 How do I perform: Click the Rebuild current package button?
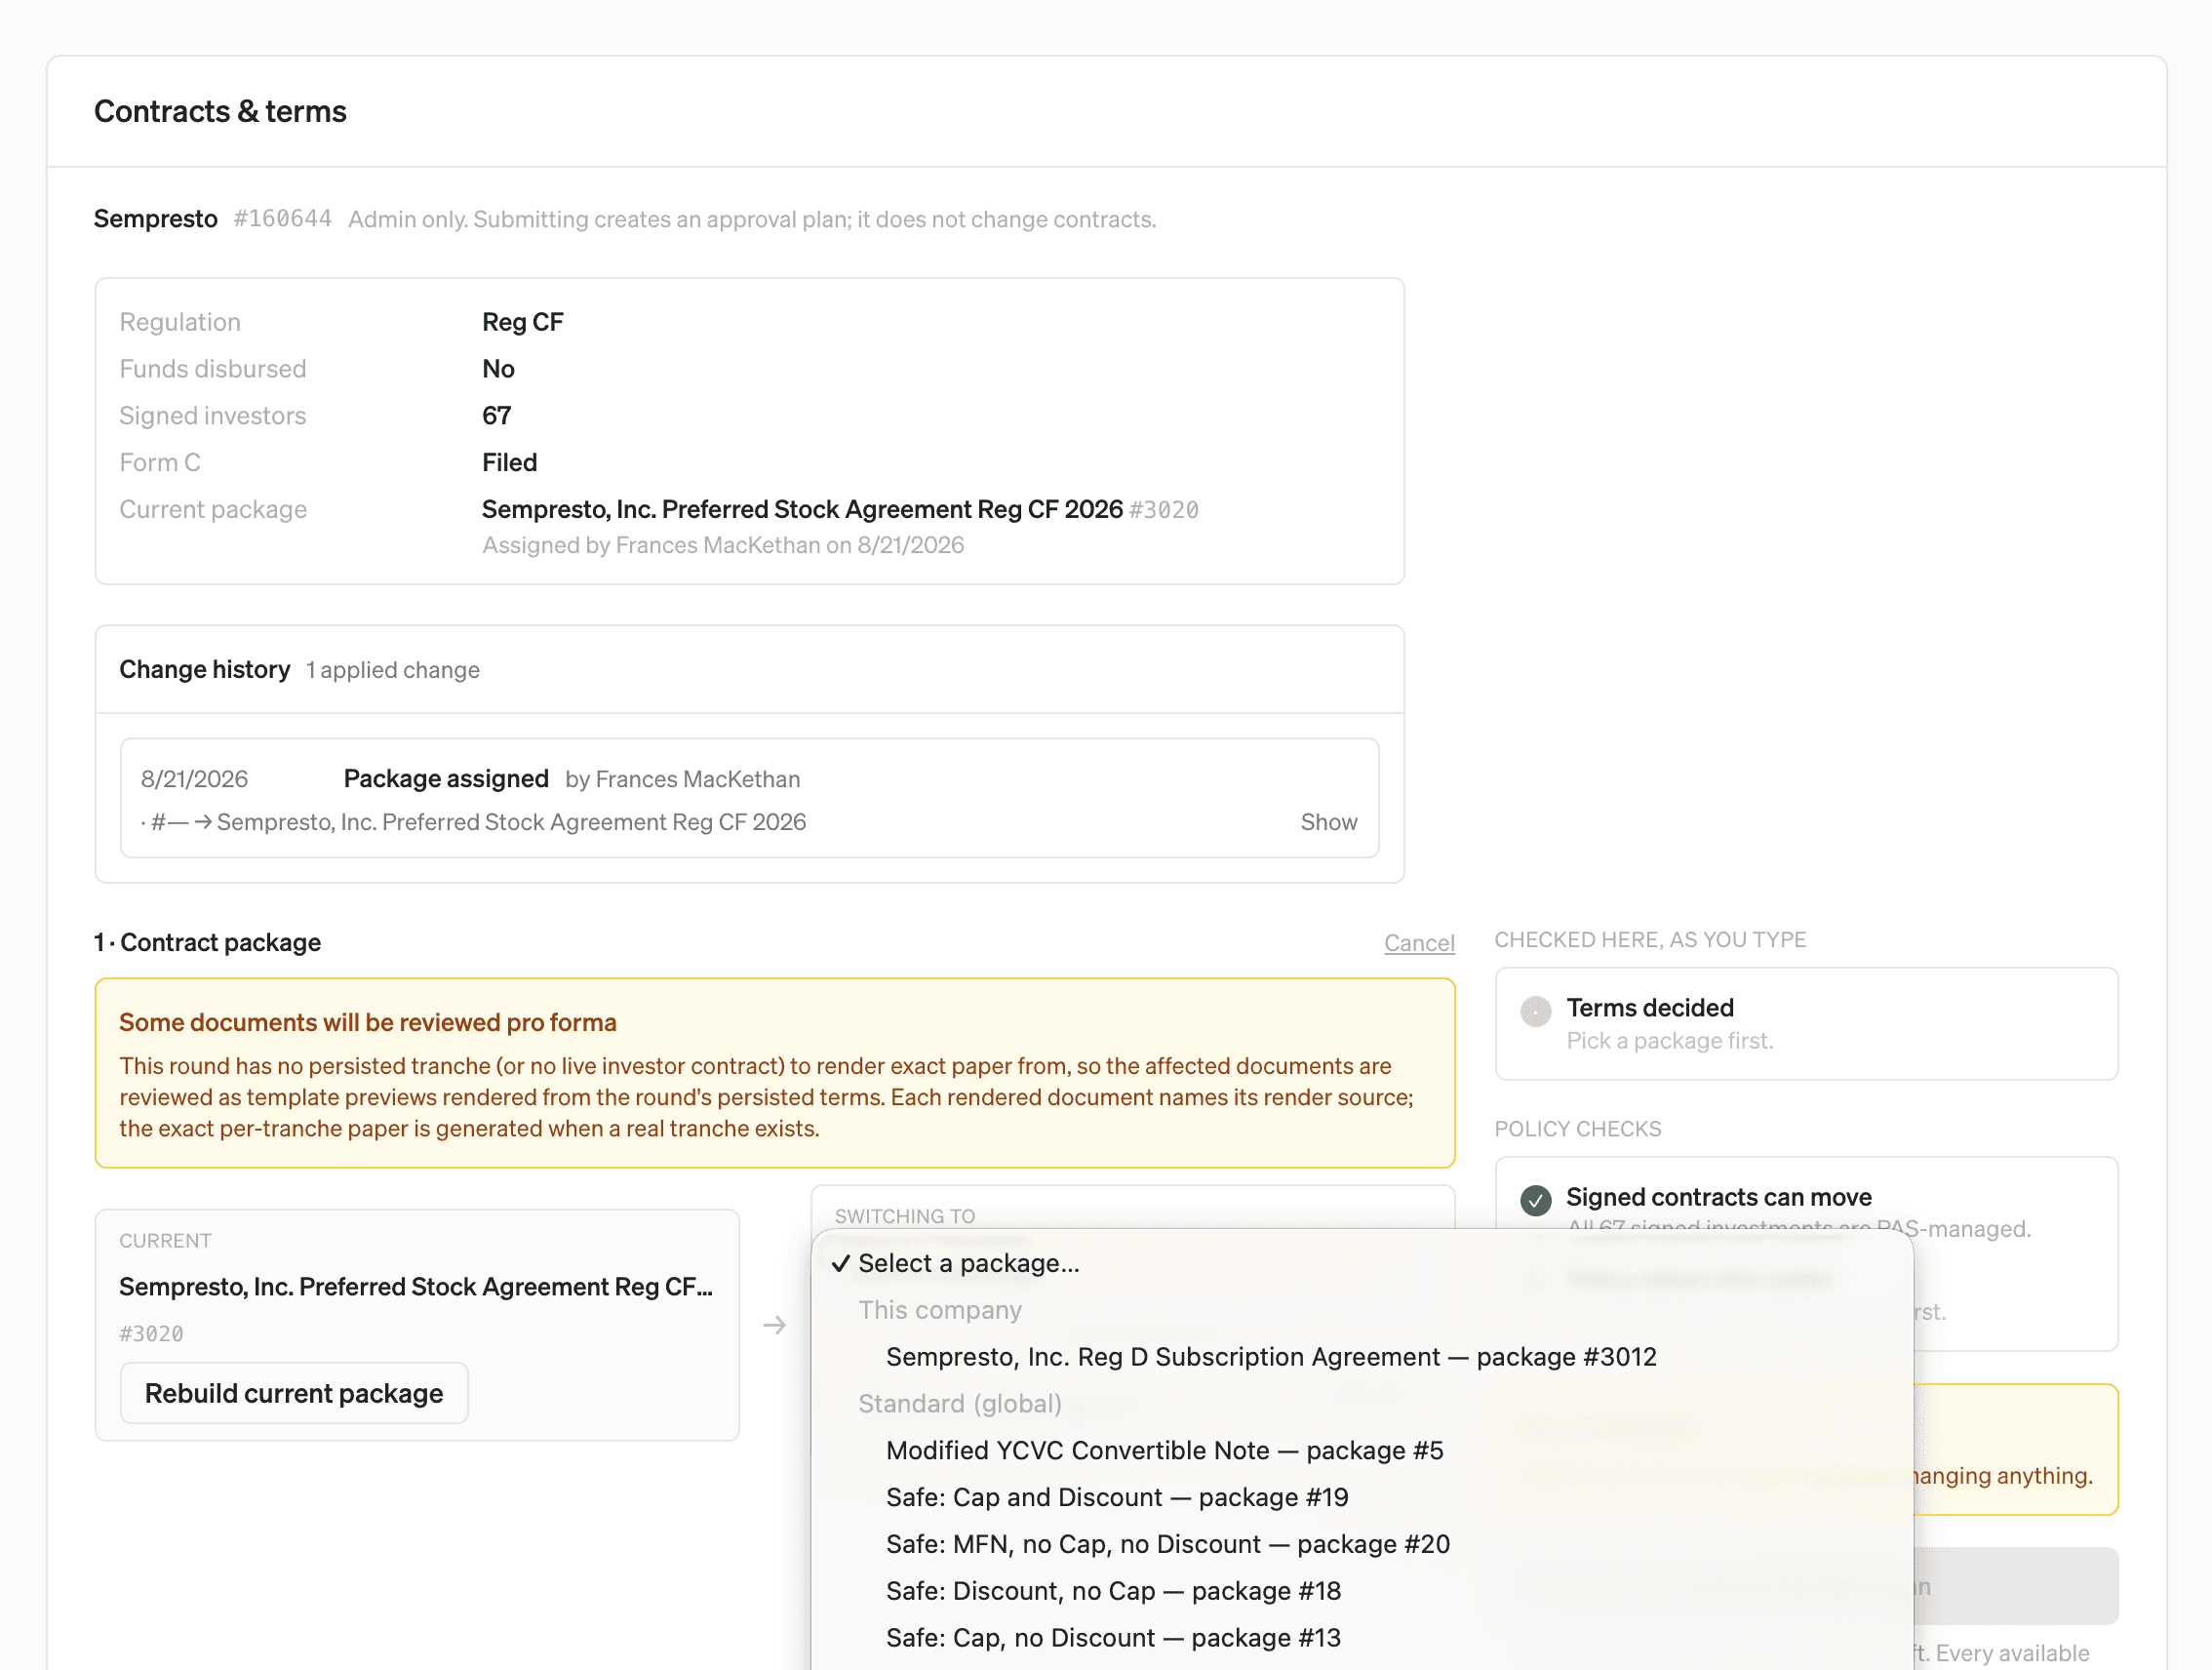[x=294, y=1393]
